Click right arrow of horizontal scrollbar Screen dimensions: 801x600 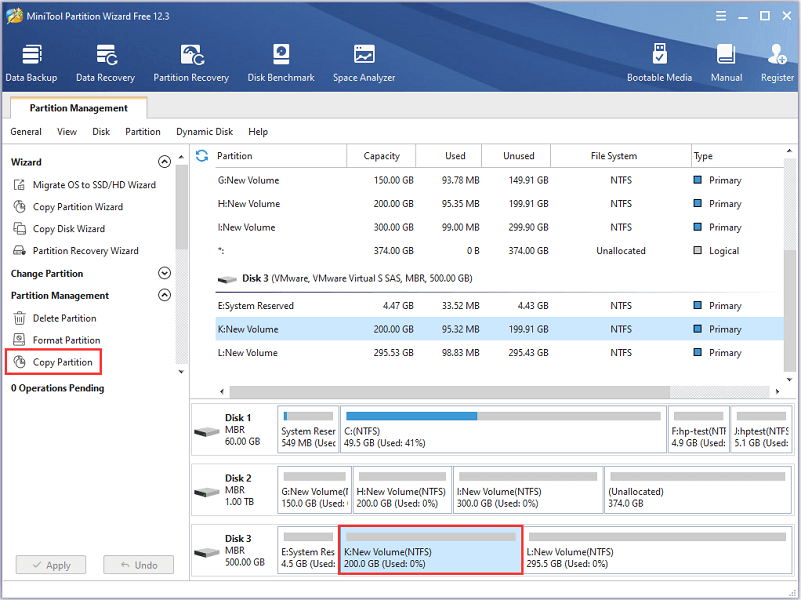[x=778, y=392]
